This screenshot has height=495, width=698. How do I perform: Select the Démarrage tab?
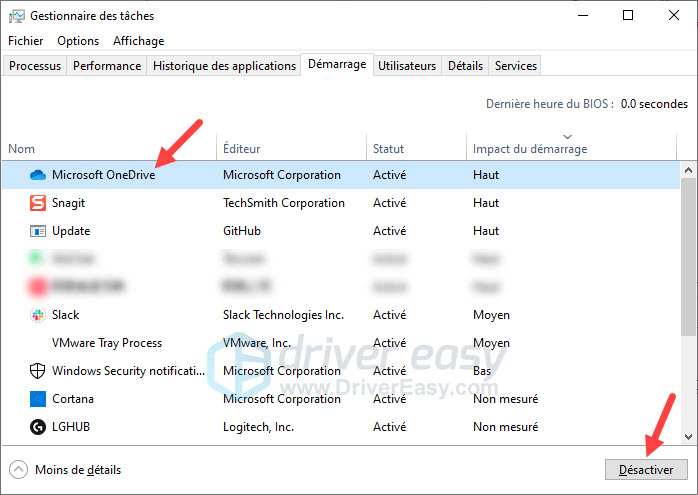[337, 65]
